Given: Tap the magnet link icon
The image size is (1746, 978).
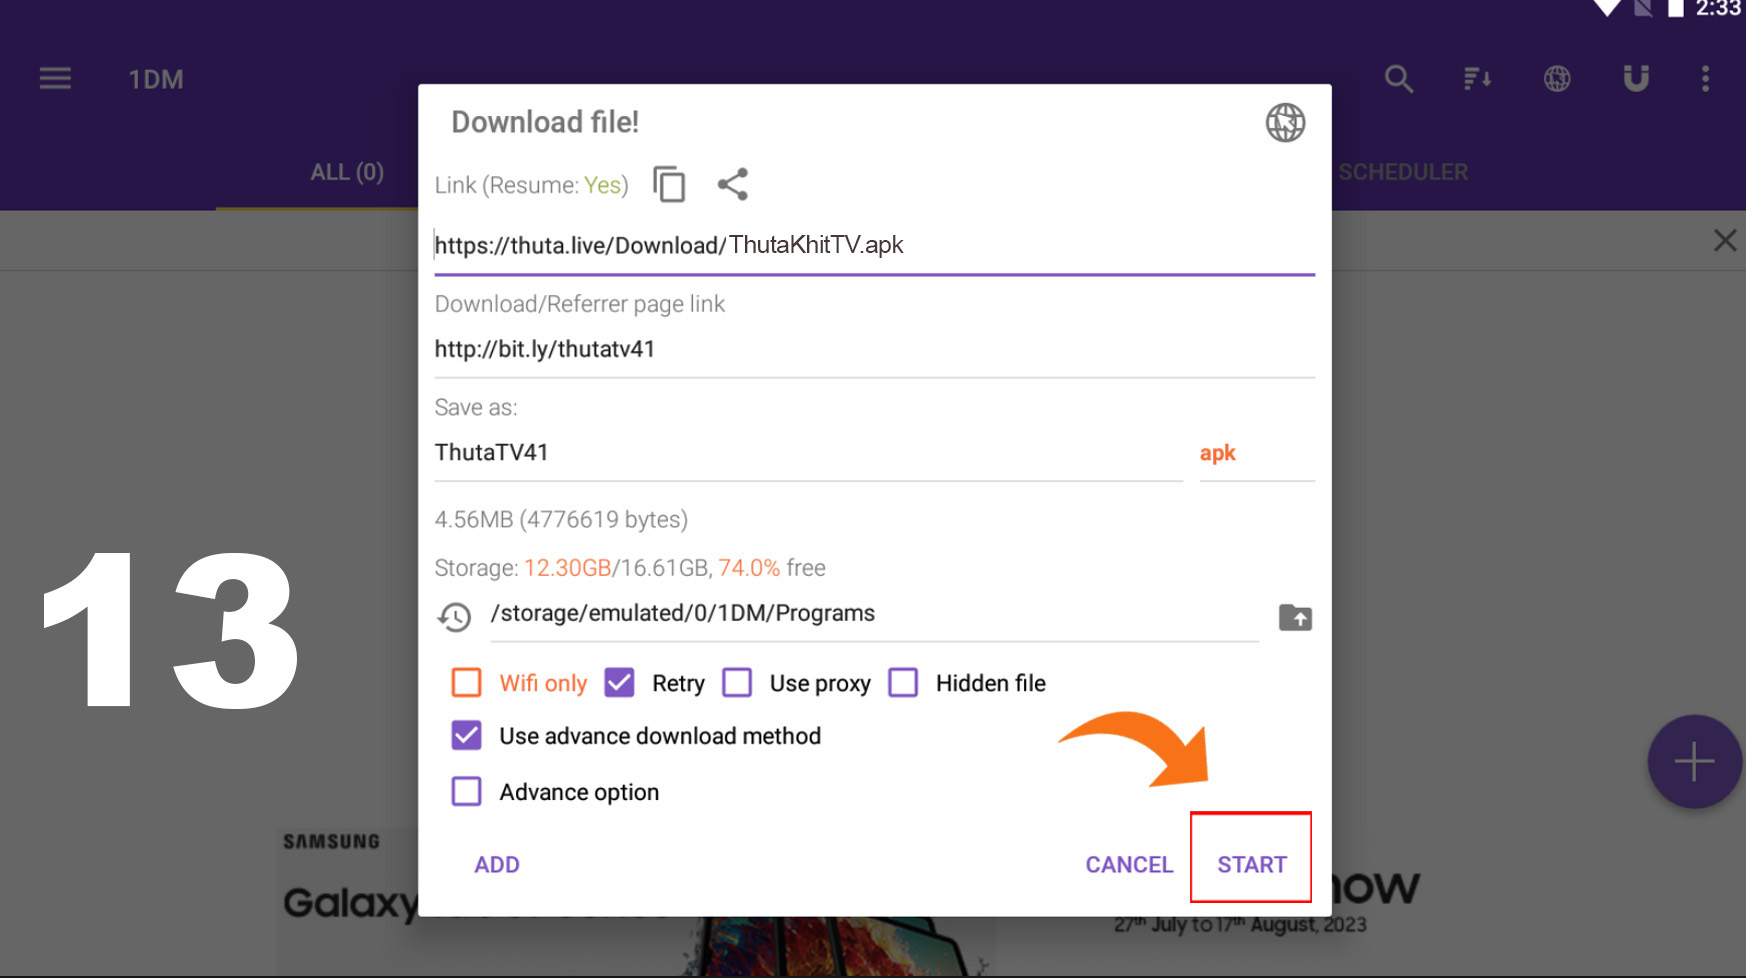Looking at the screenshot, I should click(1636, 79).
